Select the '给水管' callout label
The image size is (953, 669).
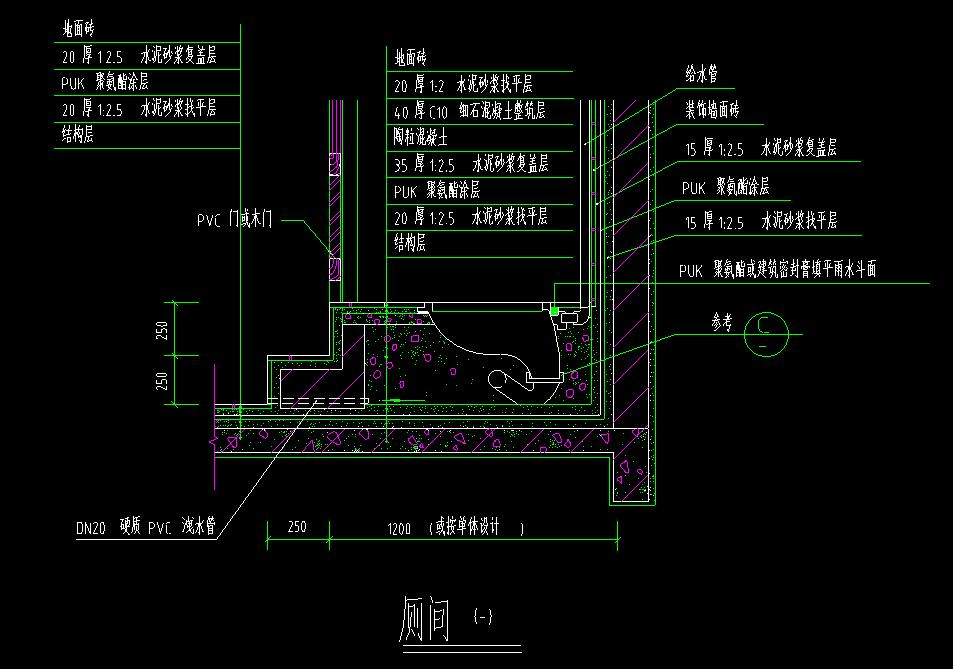click(702, 74)
